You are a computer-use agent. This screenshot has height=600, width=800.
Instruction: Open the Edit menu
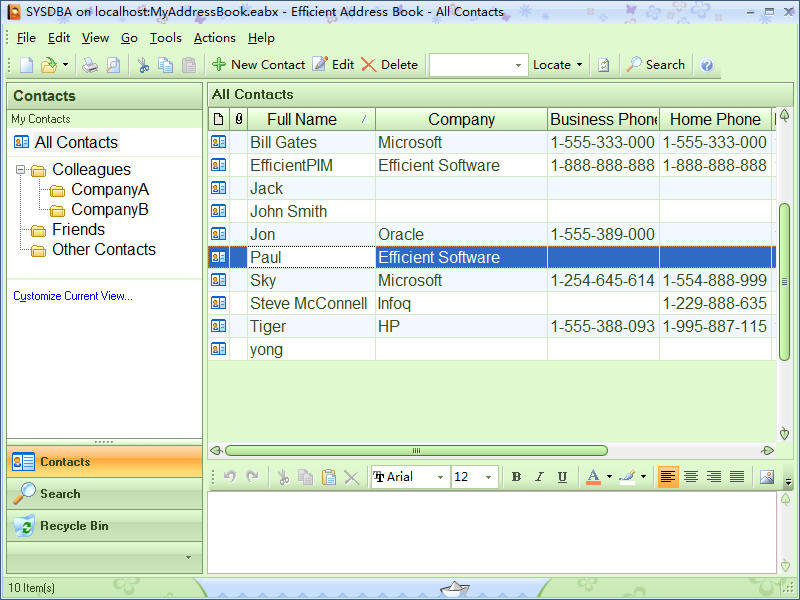click(x=59, y=38)
